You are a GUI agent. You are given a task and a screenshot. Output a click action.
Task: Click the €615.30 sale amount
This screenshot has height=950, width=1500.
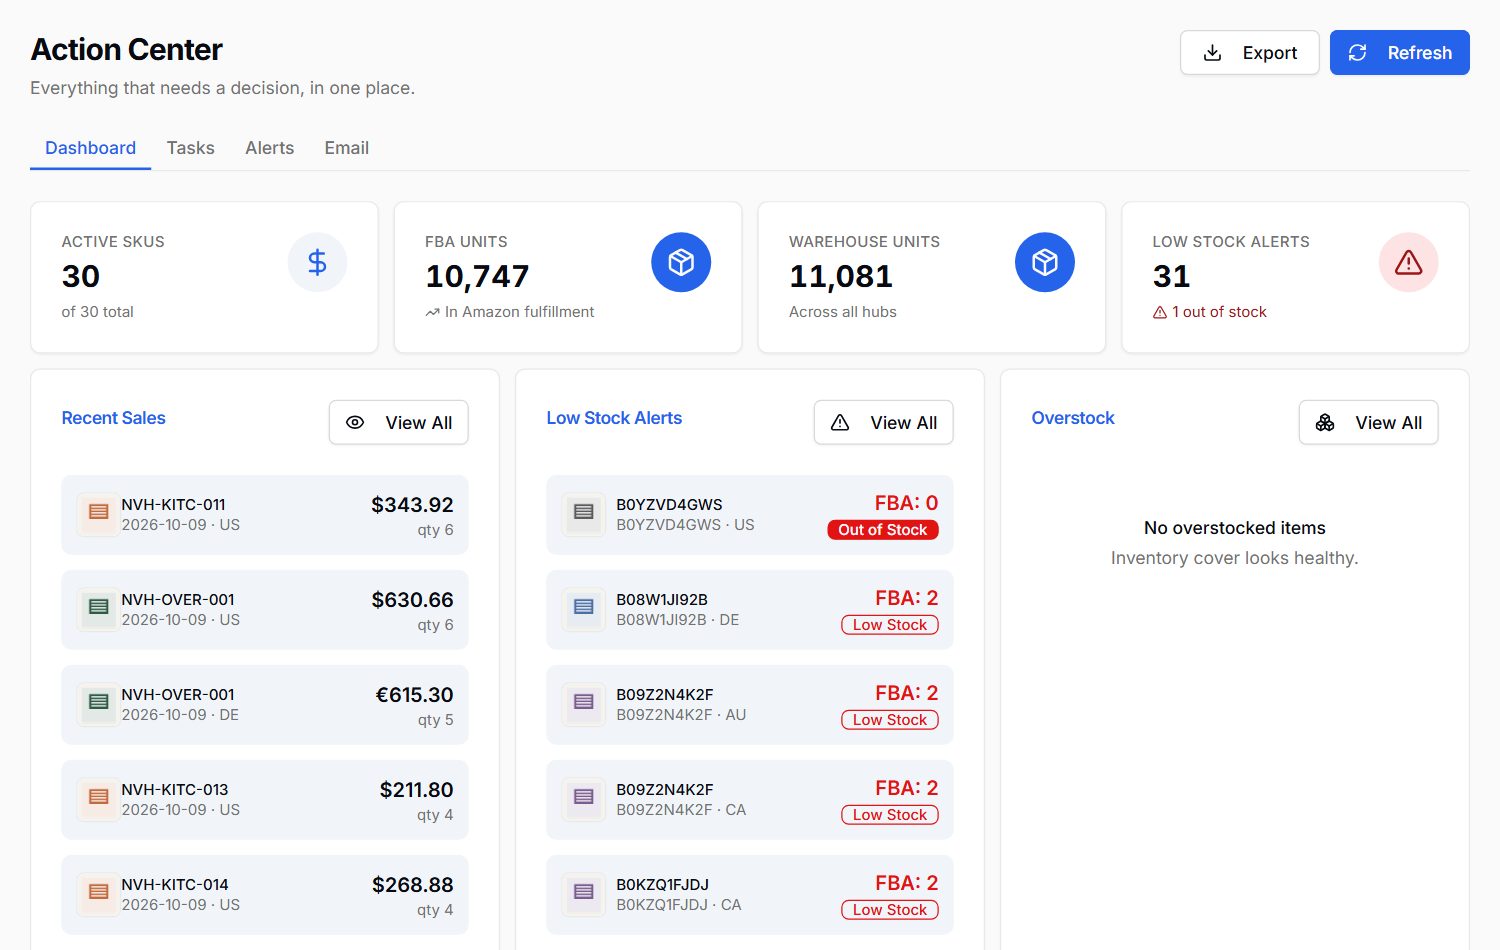click(414, 695)
